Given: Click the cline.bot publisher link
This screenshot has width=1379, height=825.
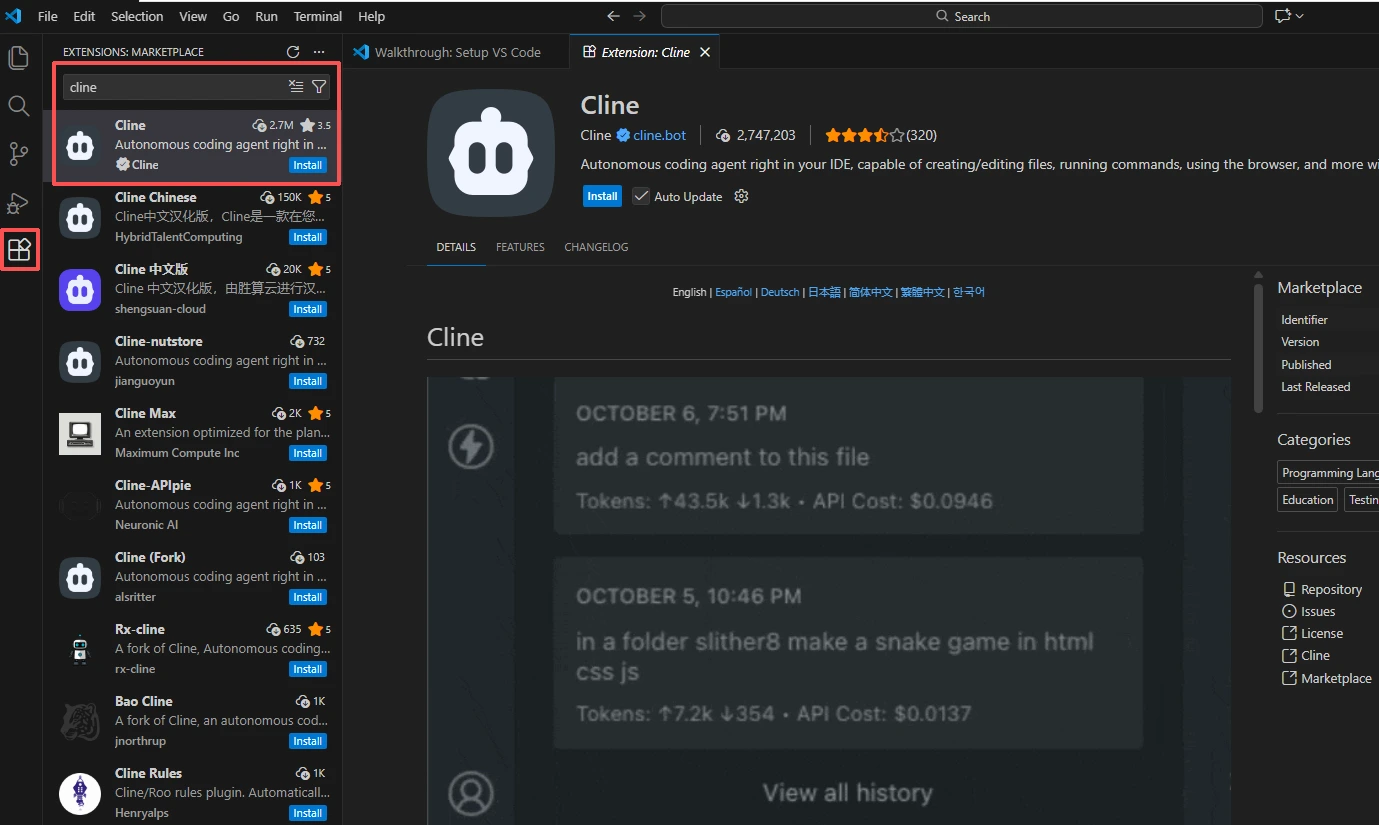Looking at the screenshot, I should [x=659, y=135].
